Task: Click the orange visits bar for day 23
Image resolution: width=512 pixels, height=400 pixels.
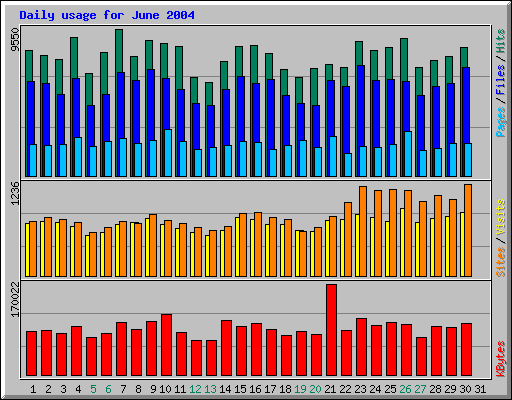Action: (363, 231)
